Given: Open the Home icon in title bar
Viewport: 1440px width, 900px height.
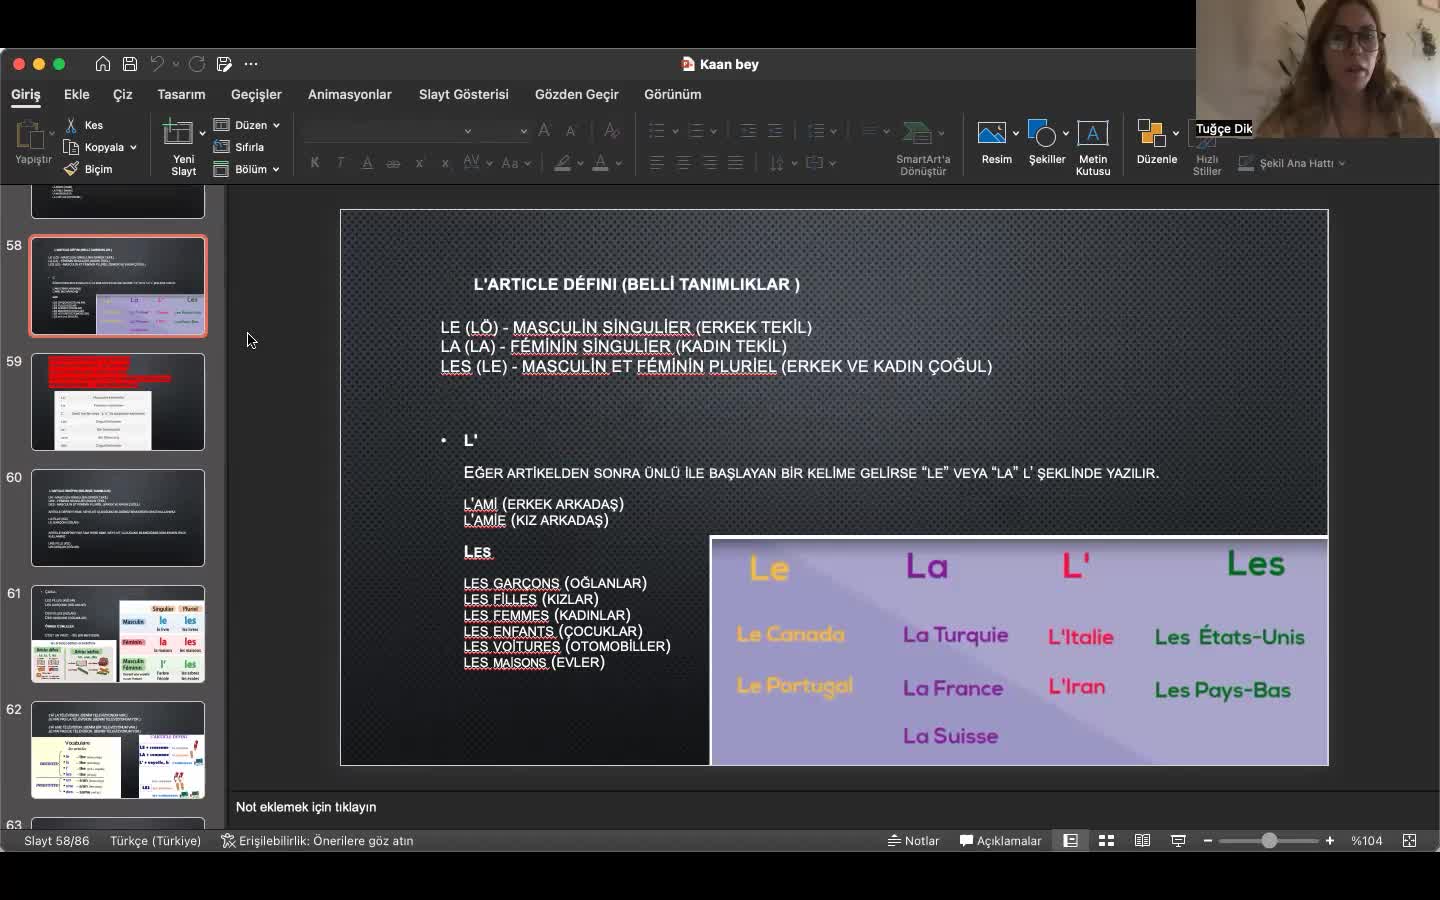Looking at the screenshot, I should point(103,64).
